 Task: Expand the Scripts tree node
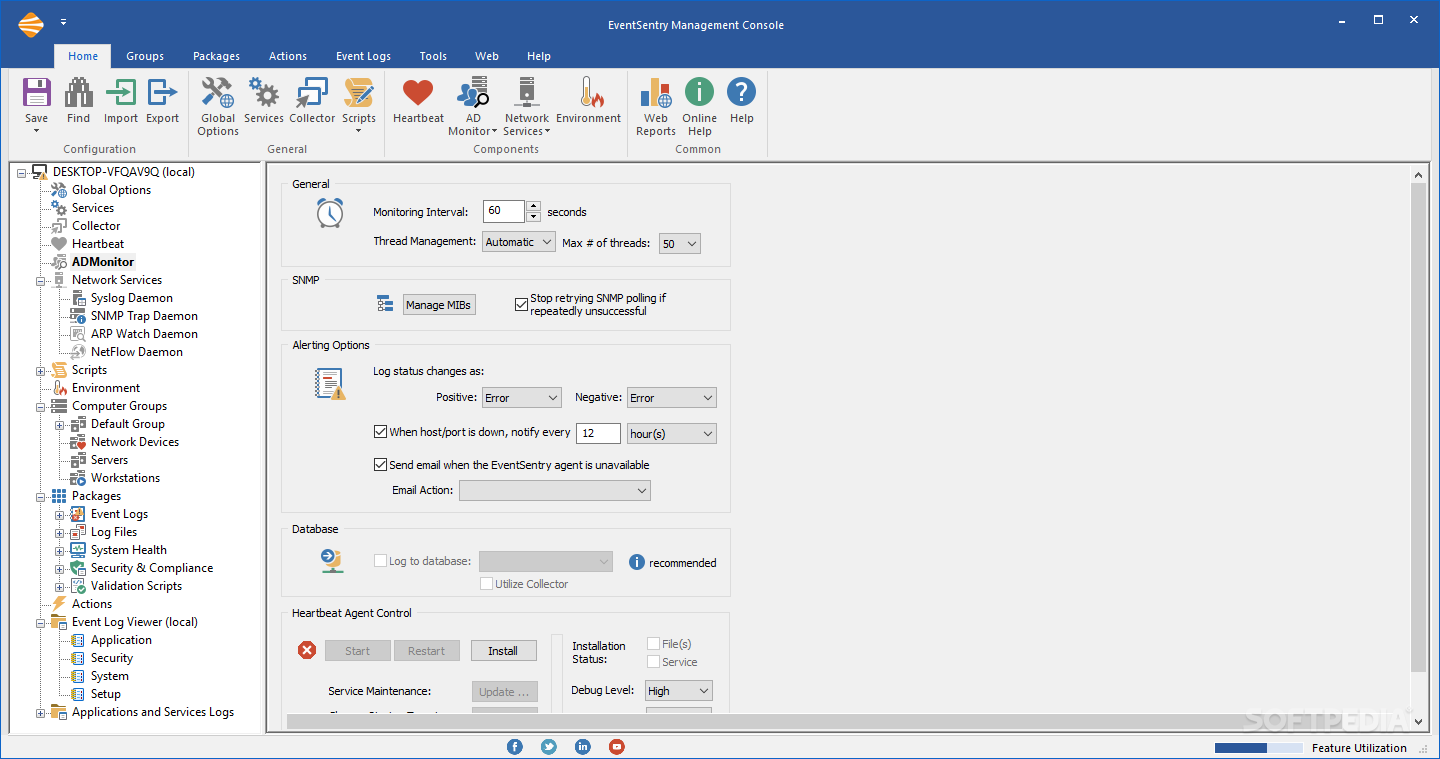pos(41,371)
